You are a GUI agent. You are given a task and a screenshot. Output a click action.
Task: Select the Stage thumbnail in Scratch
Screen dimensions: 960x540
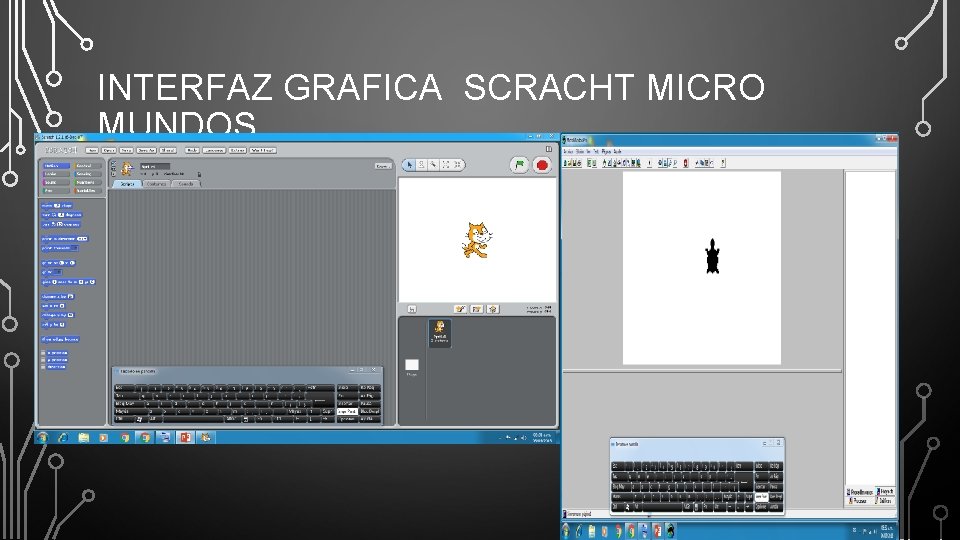412,366
